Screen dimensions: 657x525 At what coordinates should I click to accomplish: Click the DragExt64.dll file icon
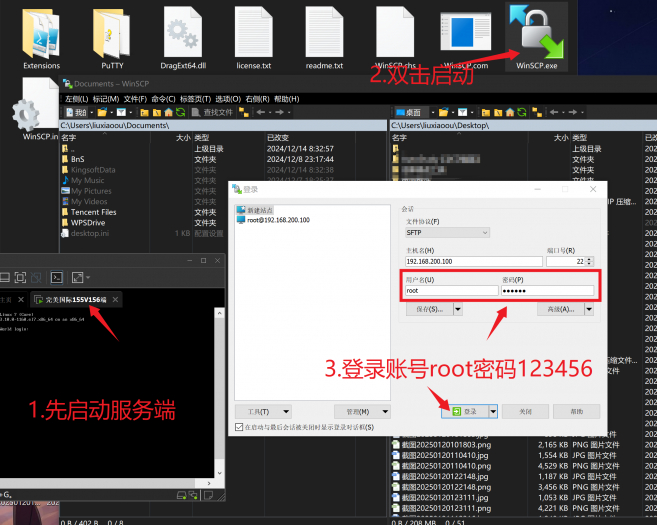click(182, 31)
